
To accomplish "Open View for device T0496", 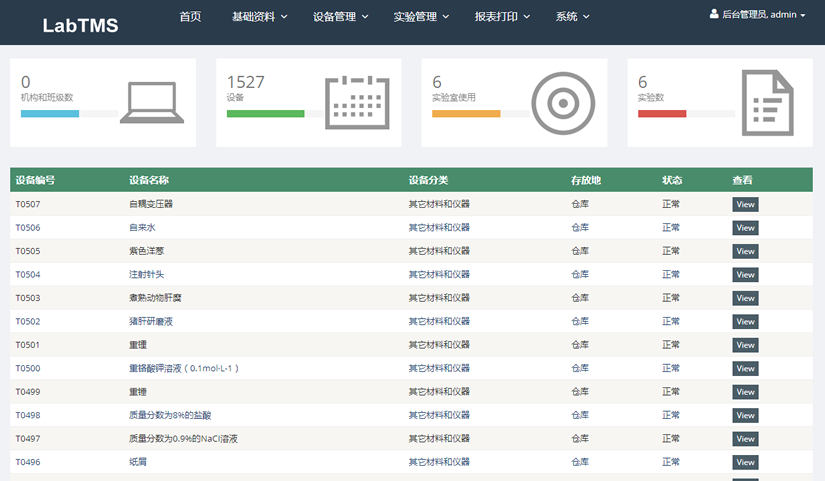I will [745, 462].
